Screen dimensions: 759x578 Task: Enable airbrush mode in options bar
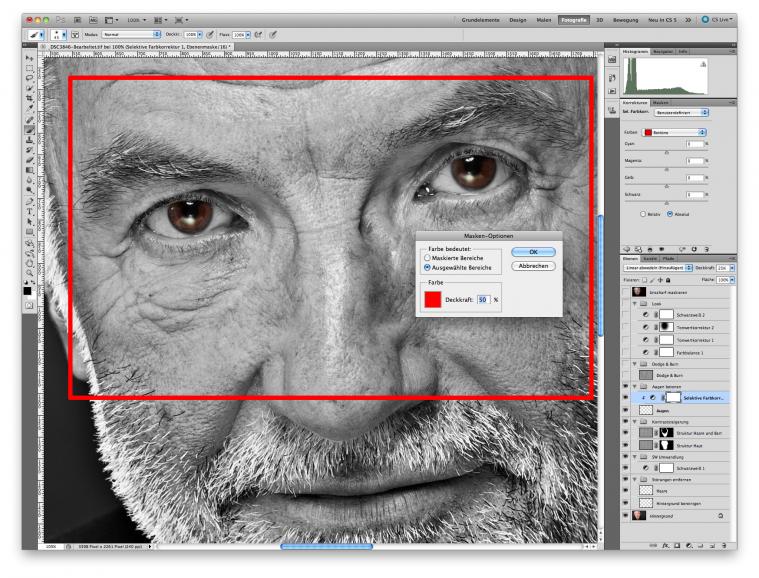(258, 35)
